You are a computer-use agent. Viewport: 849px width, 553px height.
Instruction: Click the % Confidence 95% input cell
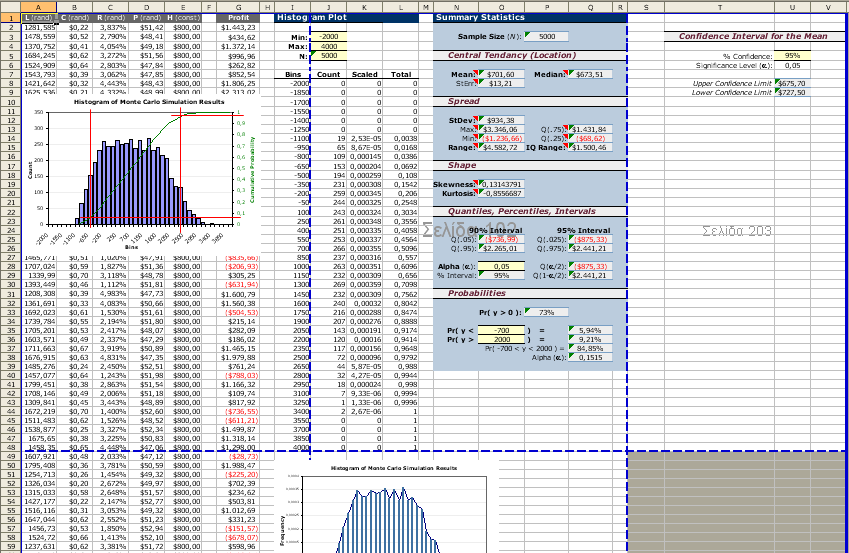point(792,56)
